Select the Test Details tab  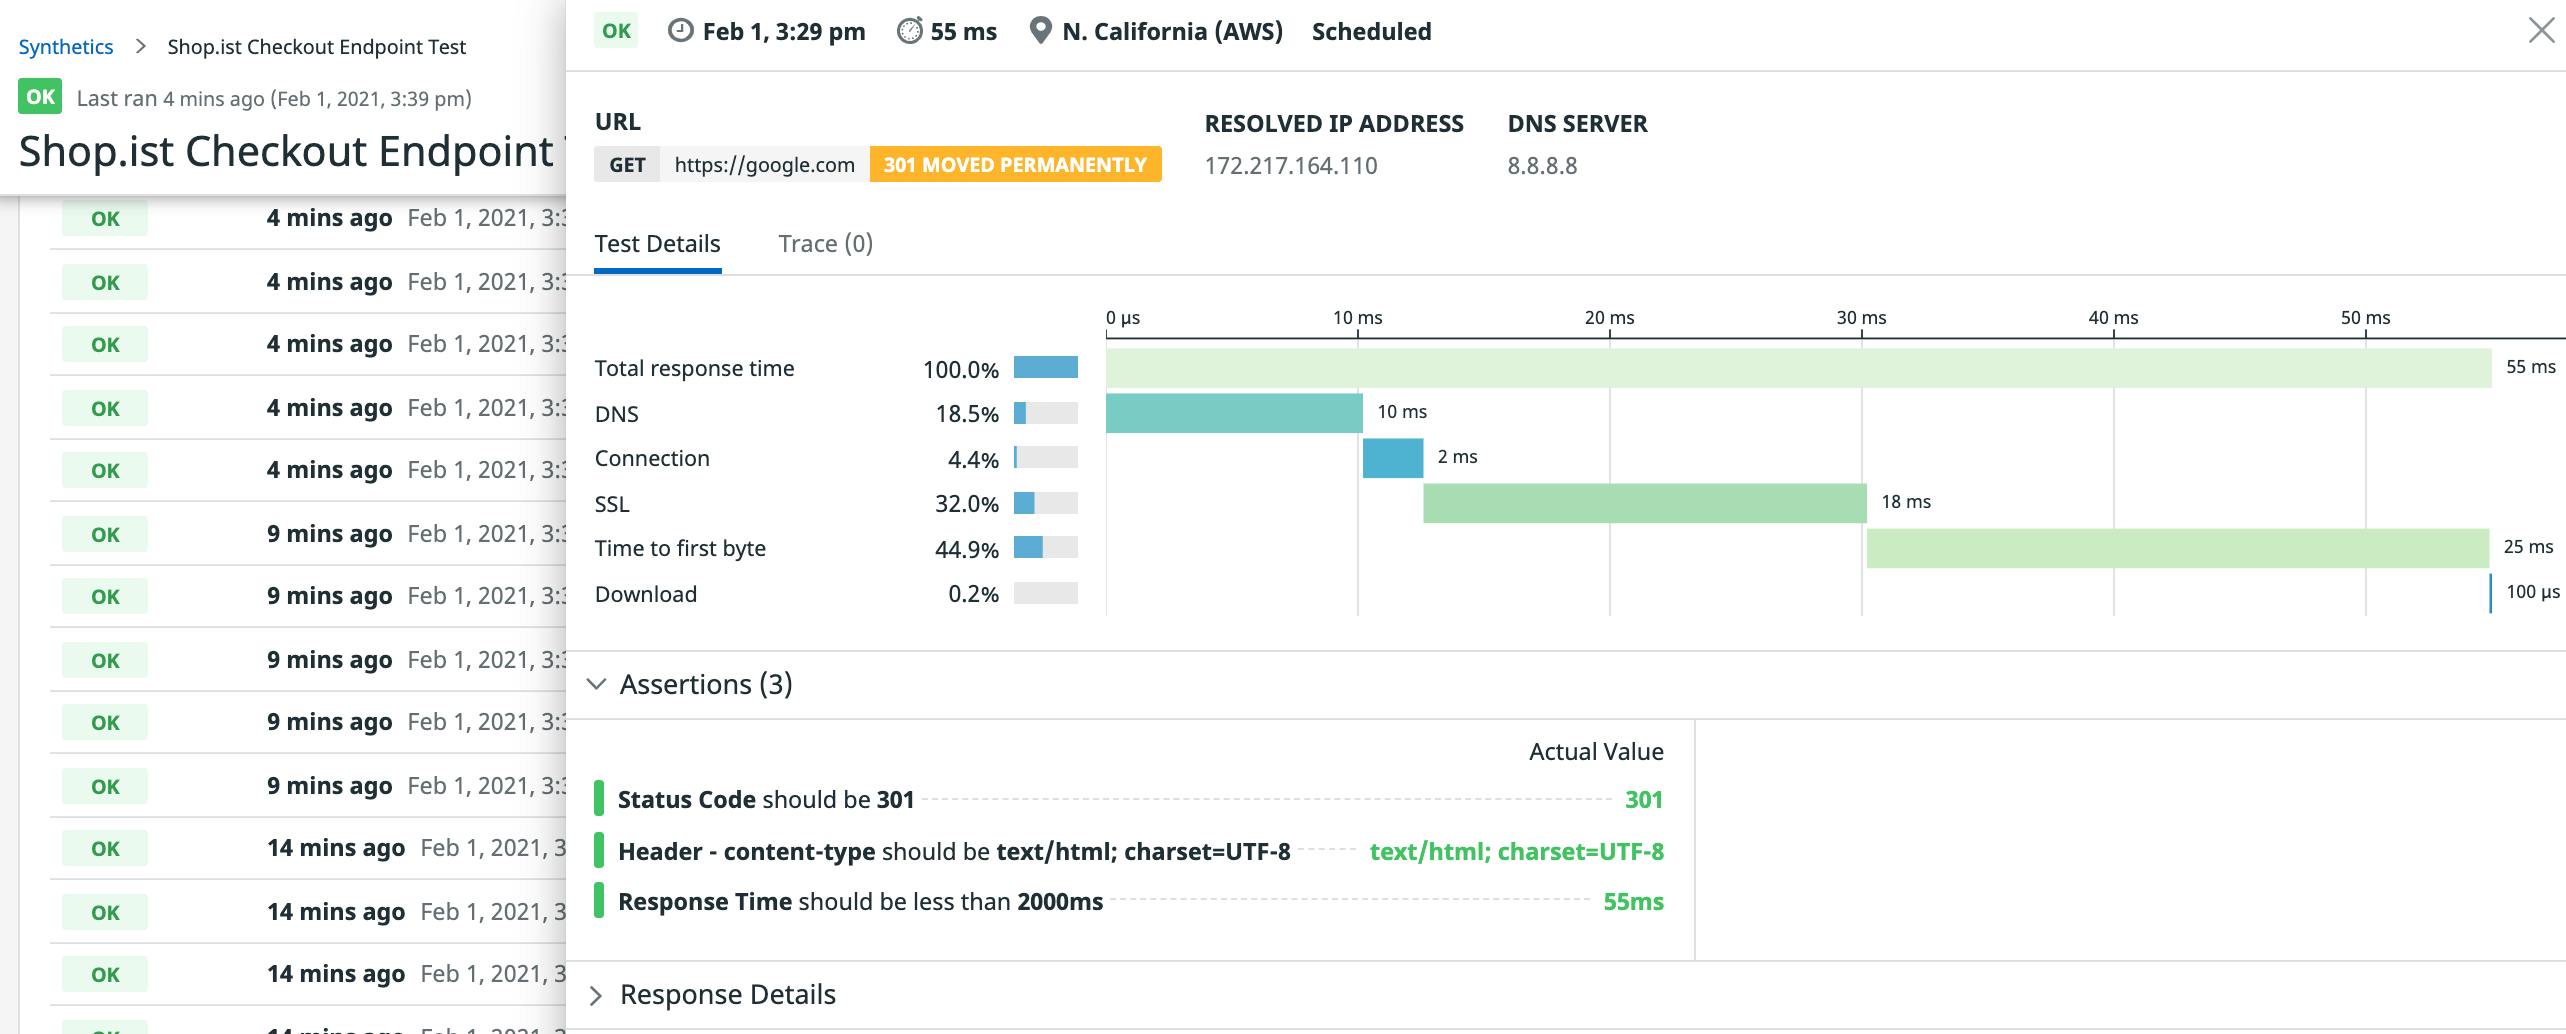[657, 243]
